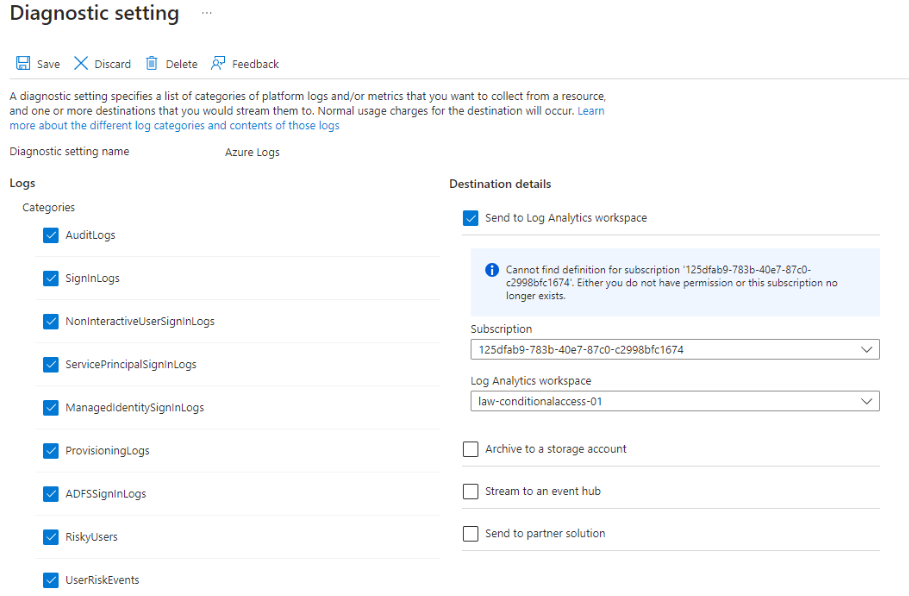The image size is (909, 596).
Task: Click the Save floppy disk icon
Action: (23, 63)
